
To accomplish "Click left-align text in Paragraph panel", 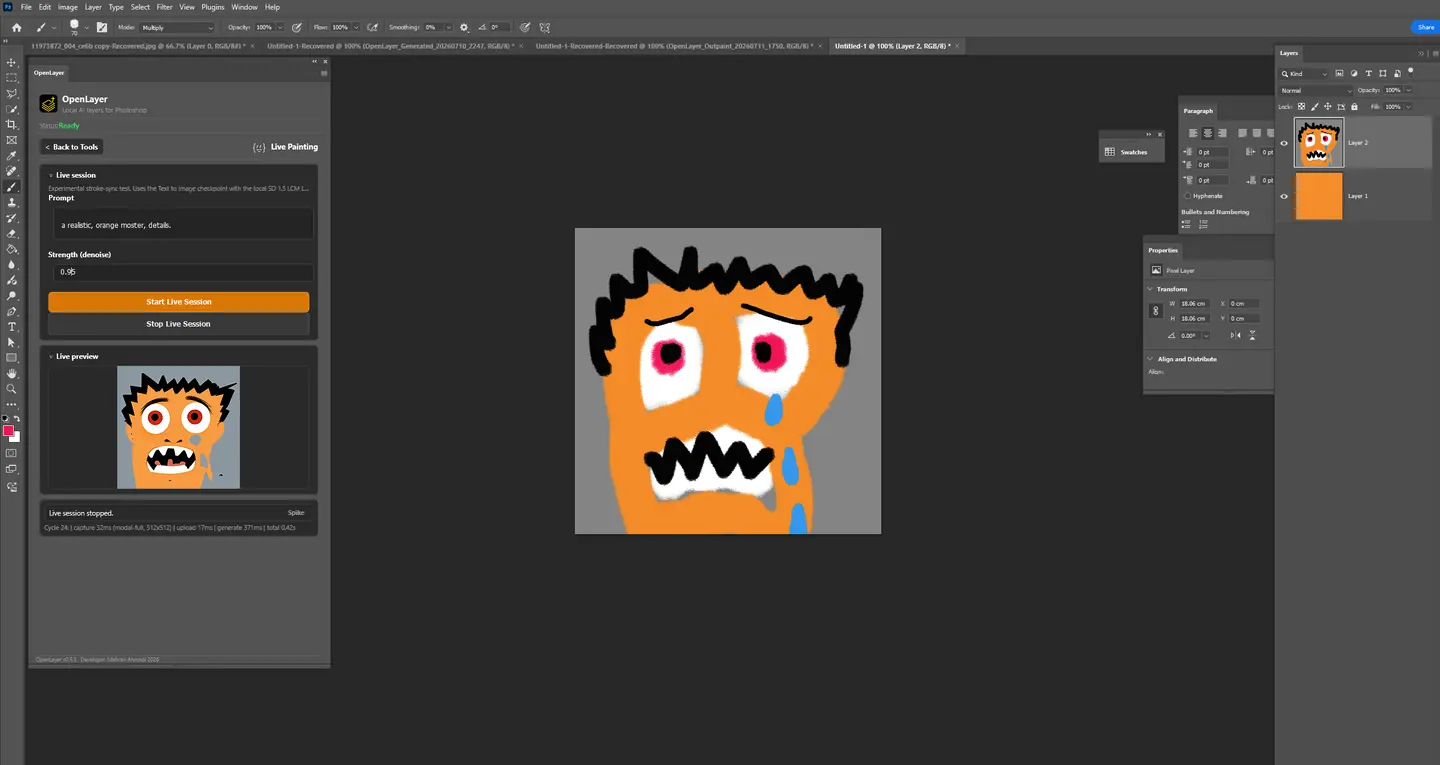I will 1193,132.
